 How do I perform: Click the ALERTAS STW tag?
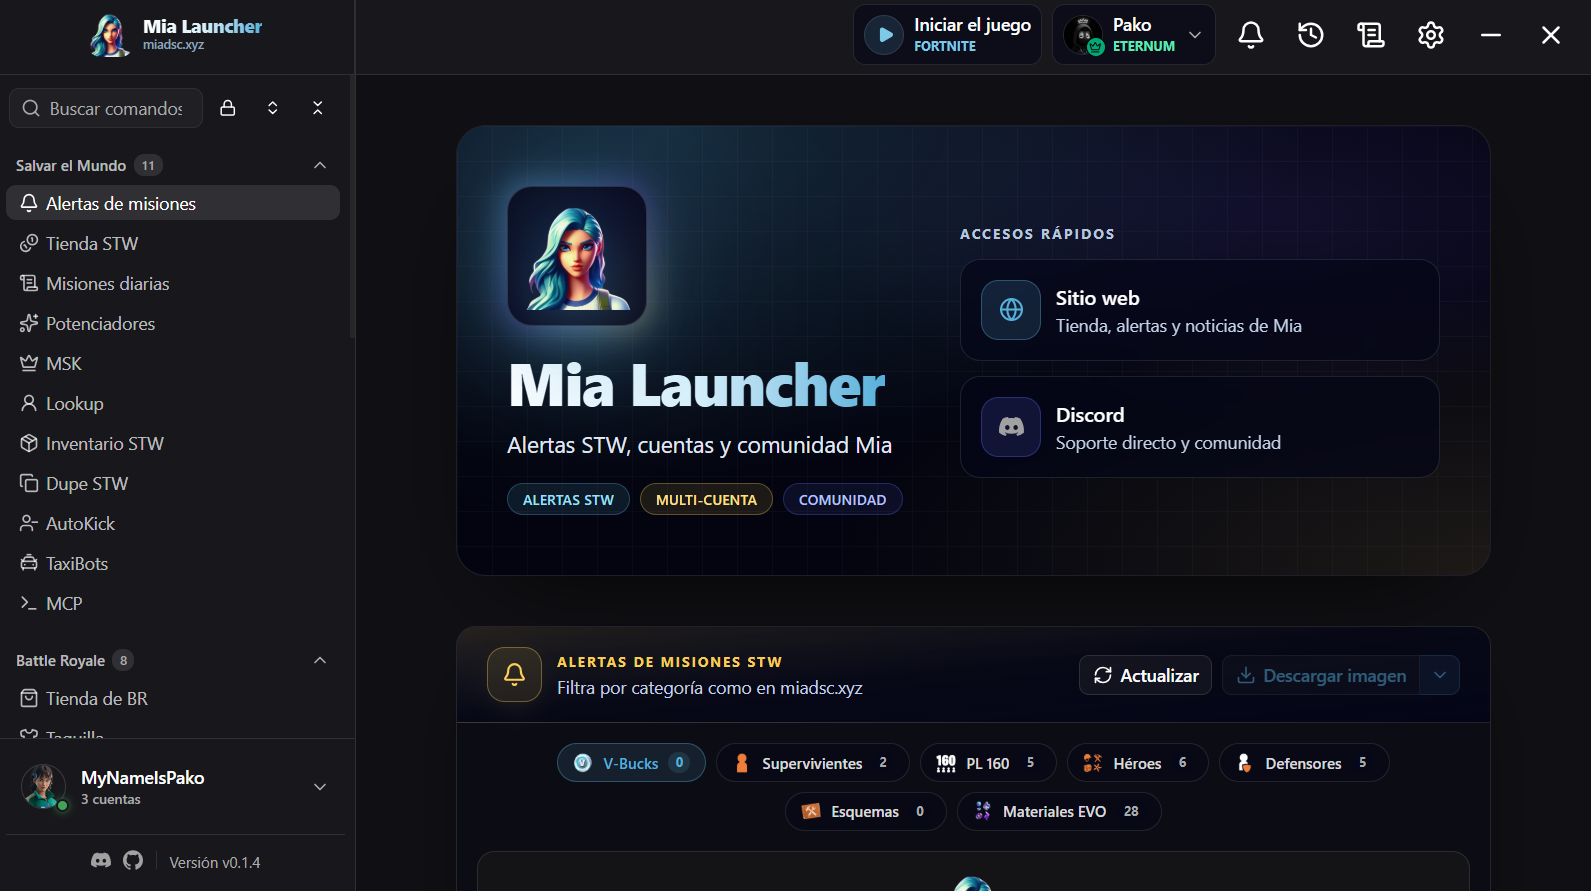(568, 499)
